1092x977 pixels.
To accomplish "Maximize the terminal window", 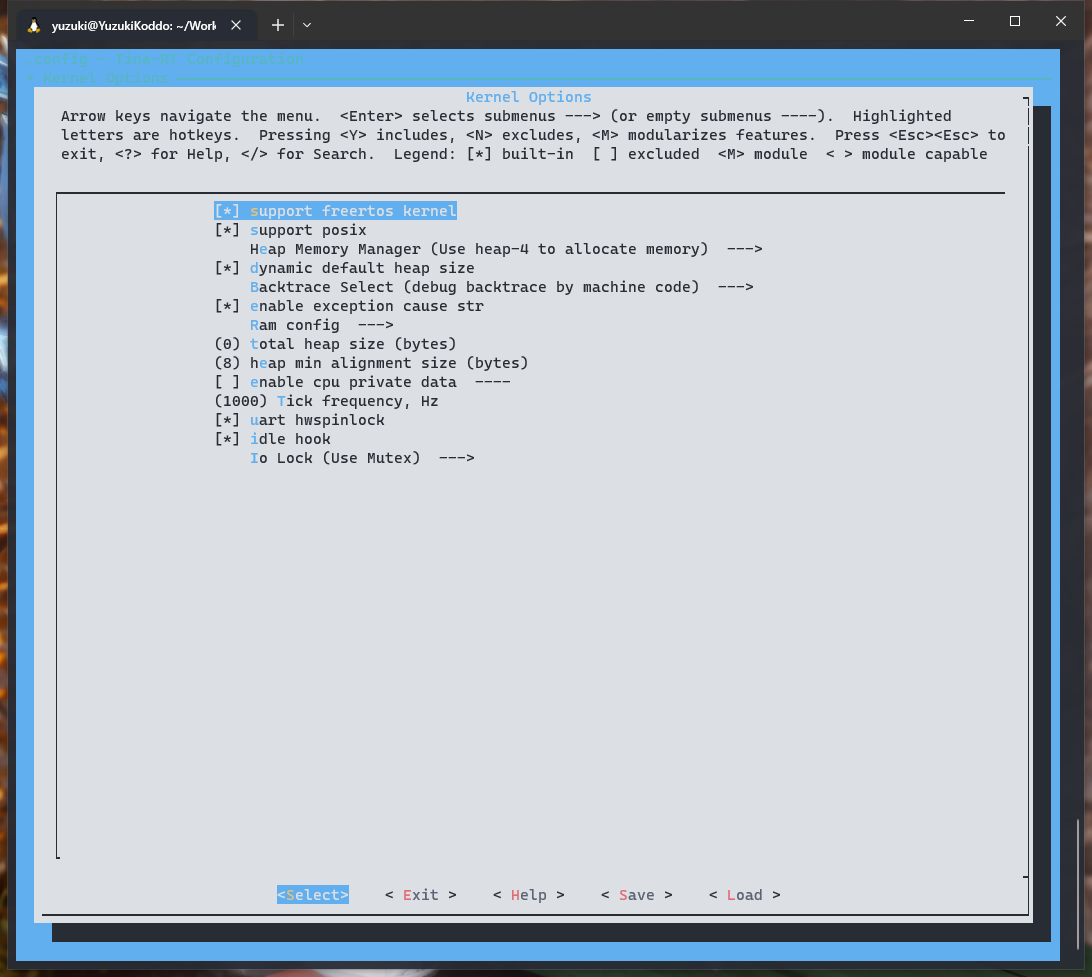I will coord(1014,21).
